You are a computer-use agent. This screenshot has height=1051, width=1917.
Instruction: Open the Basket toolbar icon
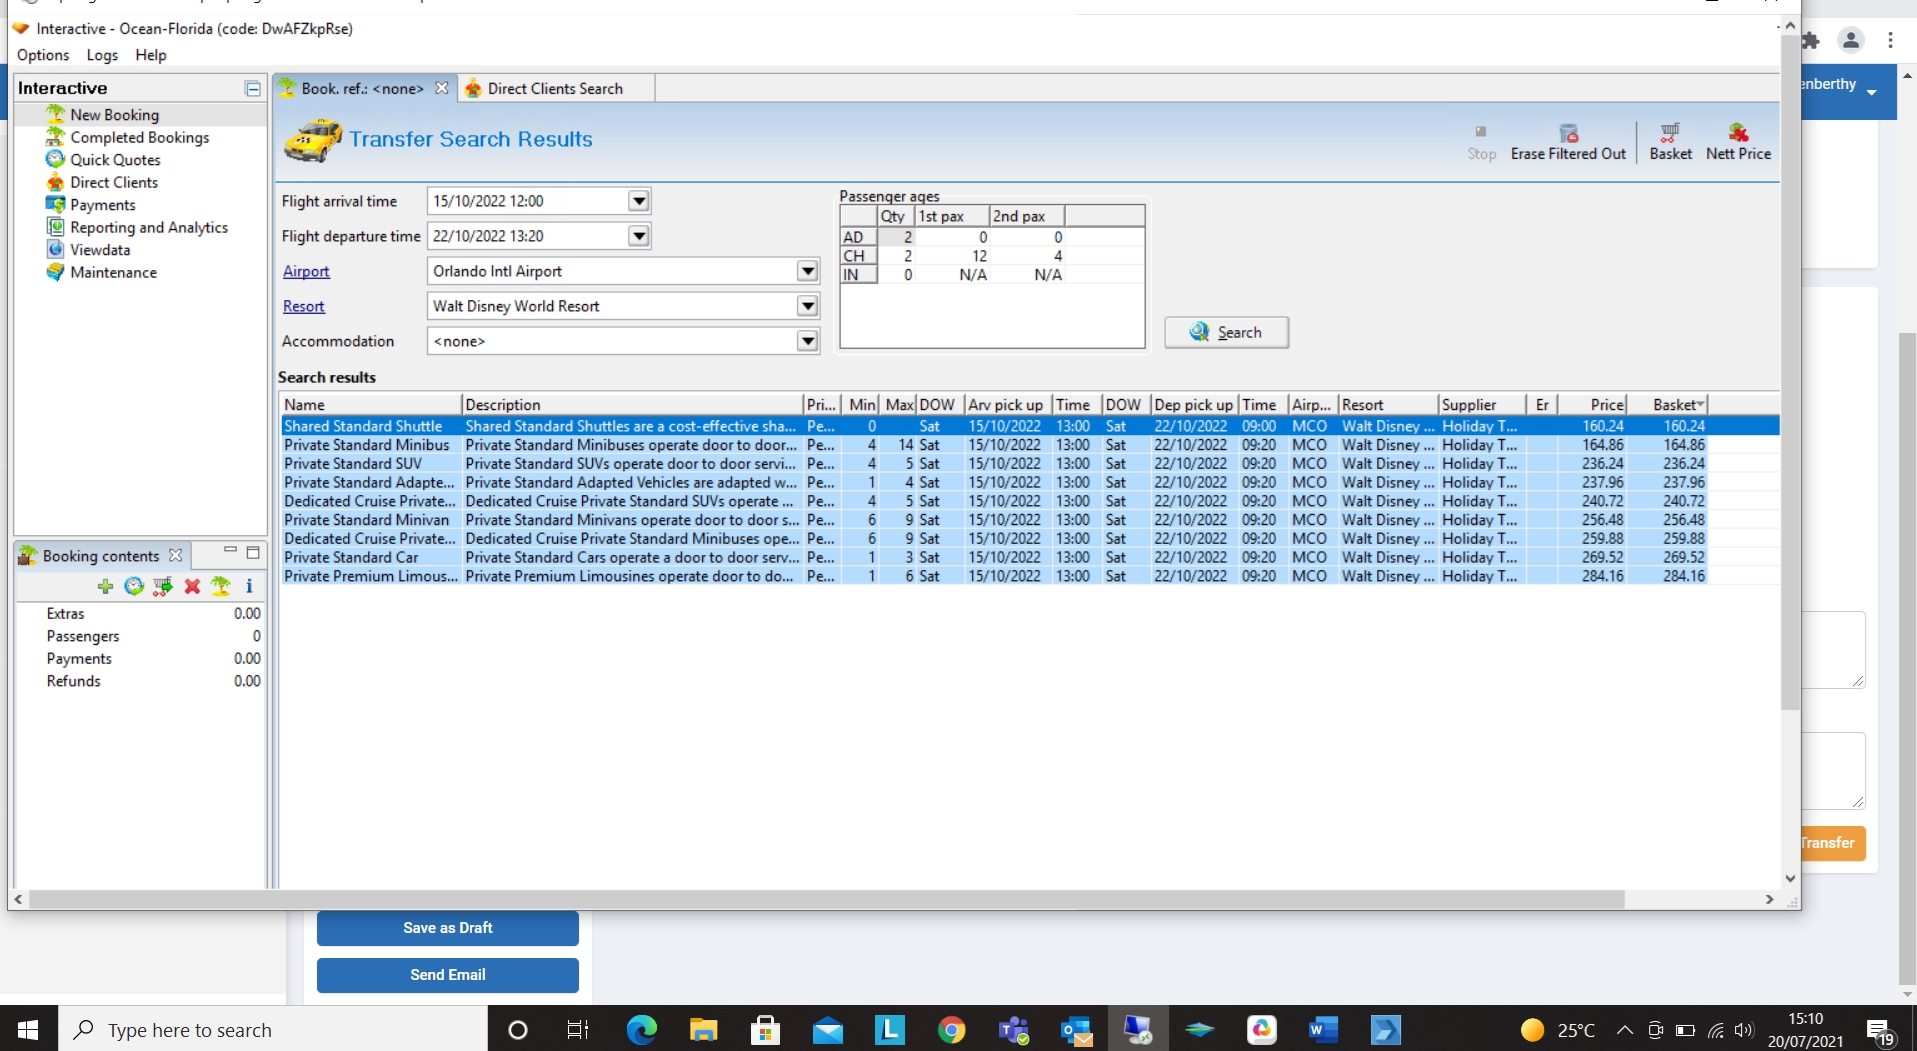pos(1670,141)
